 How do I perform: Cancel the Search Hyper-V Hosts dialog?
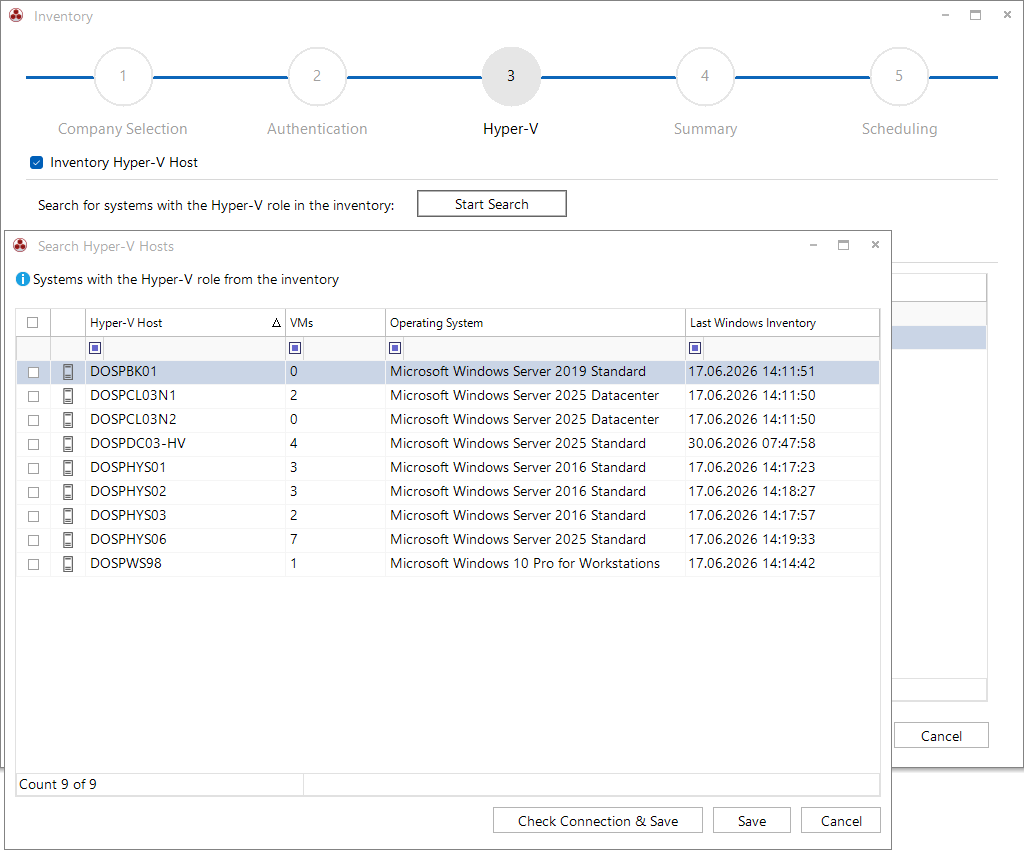[x=840, y=821]
